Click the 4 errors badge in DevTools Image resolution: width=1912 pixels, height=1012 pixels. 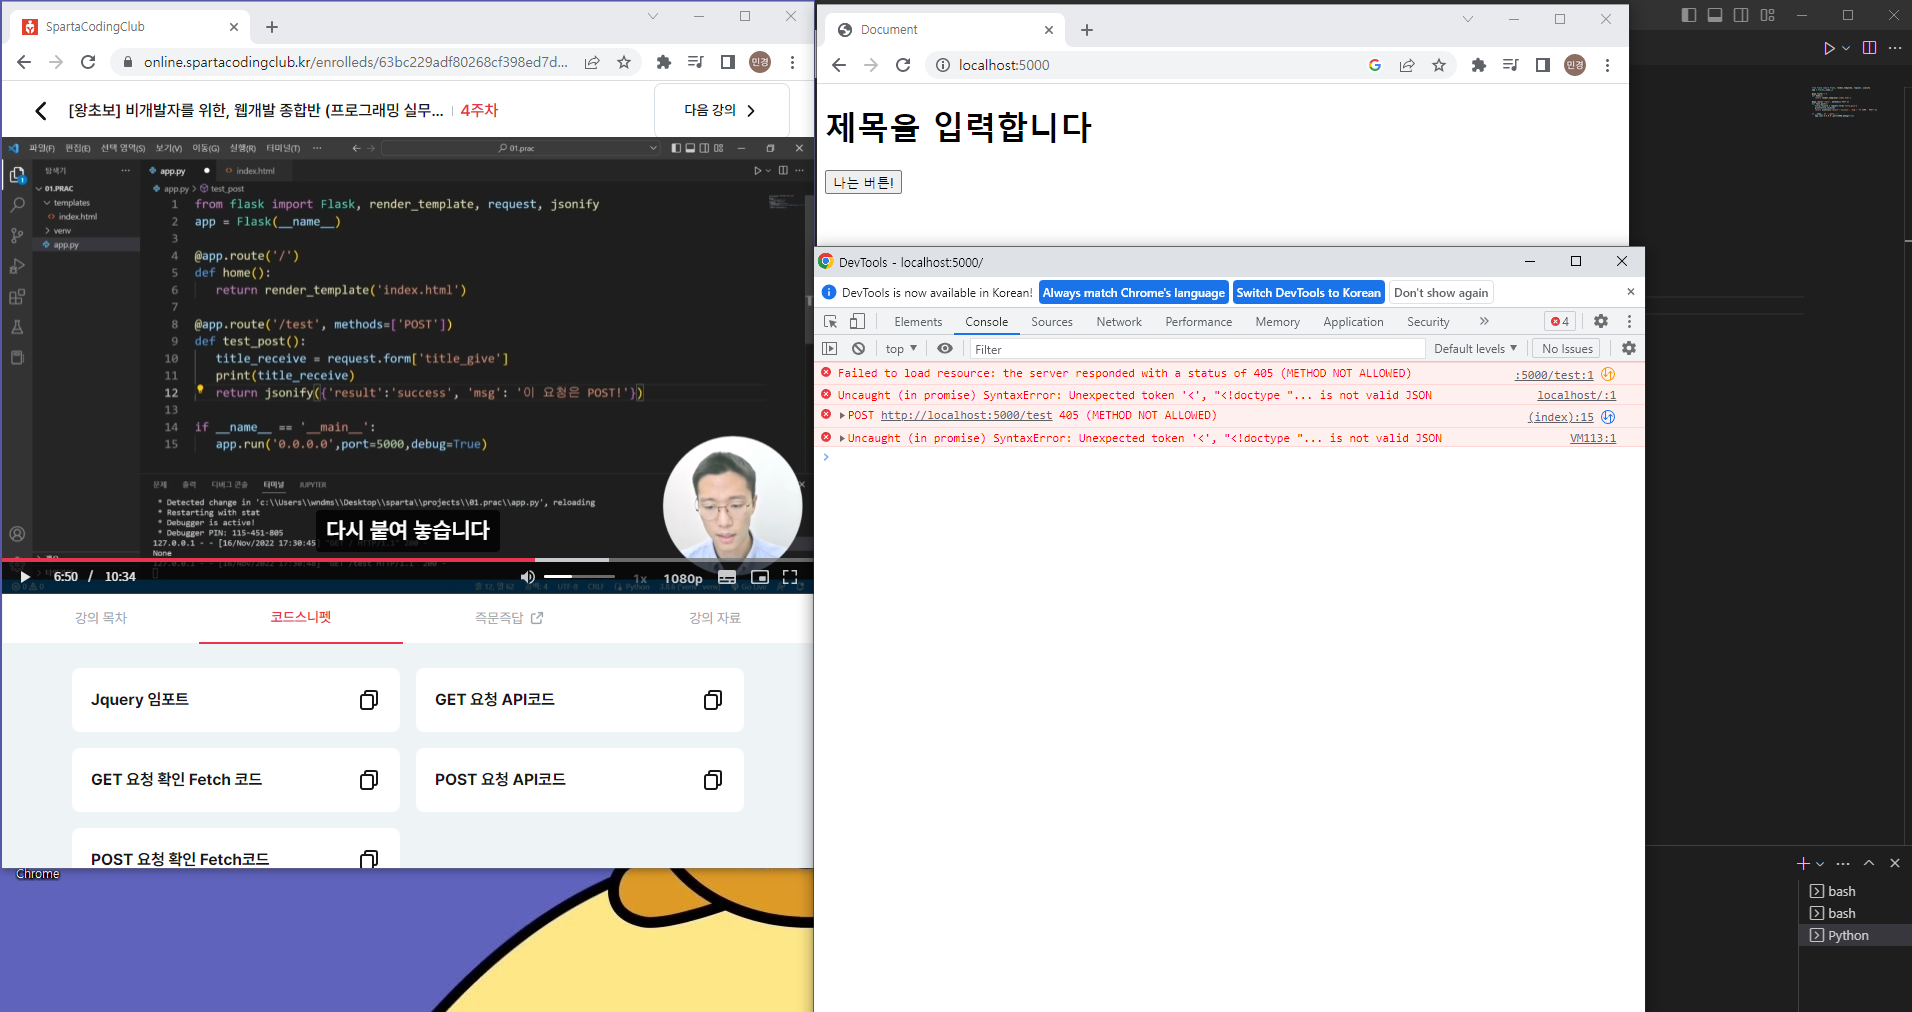(1560, 321)
